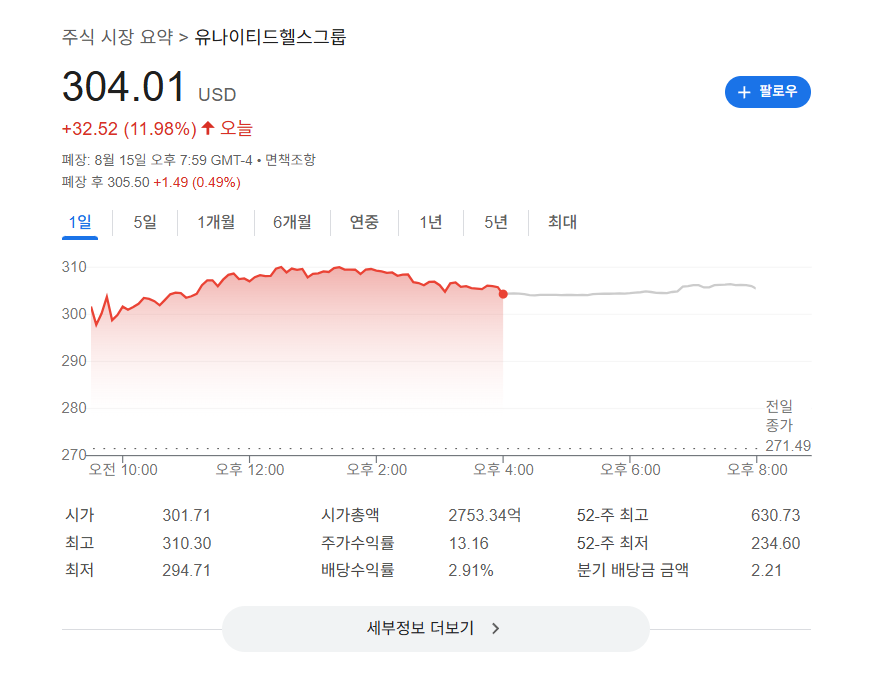
Task: Click the 시가총액 label
Action: click(350, 515)
